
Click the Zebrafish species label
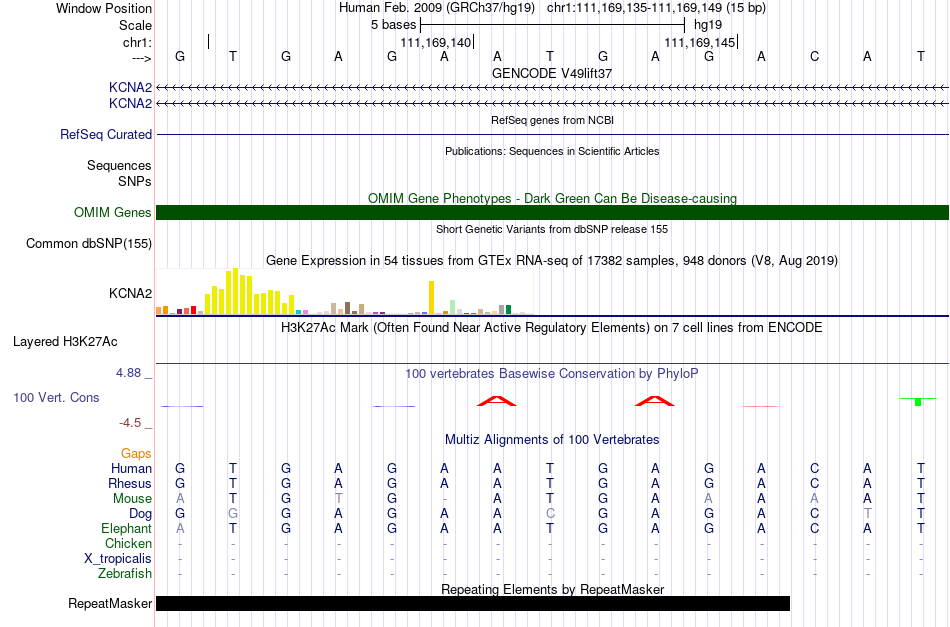125,573
